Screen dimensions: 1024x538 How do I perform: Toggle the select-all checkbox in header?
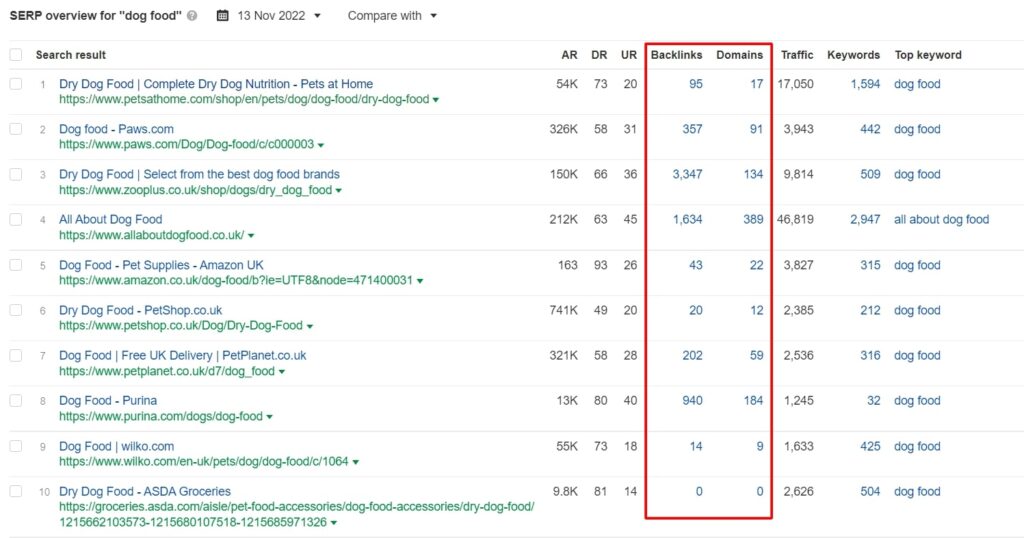point(16,55)
